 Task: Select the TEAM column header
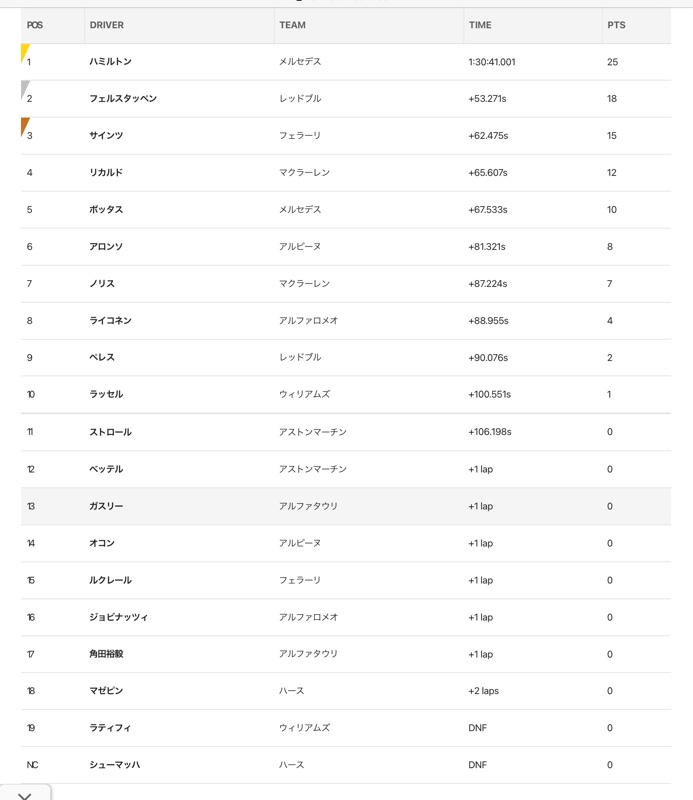coord(292,25)
